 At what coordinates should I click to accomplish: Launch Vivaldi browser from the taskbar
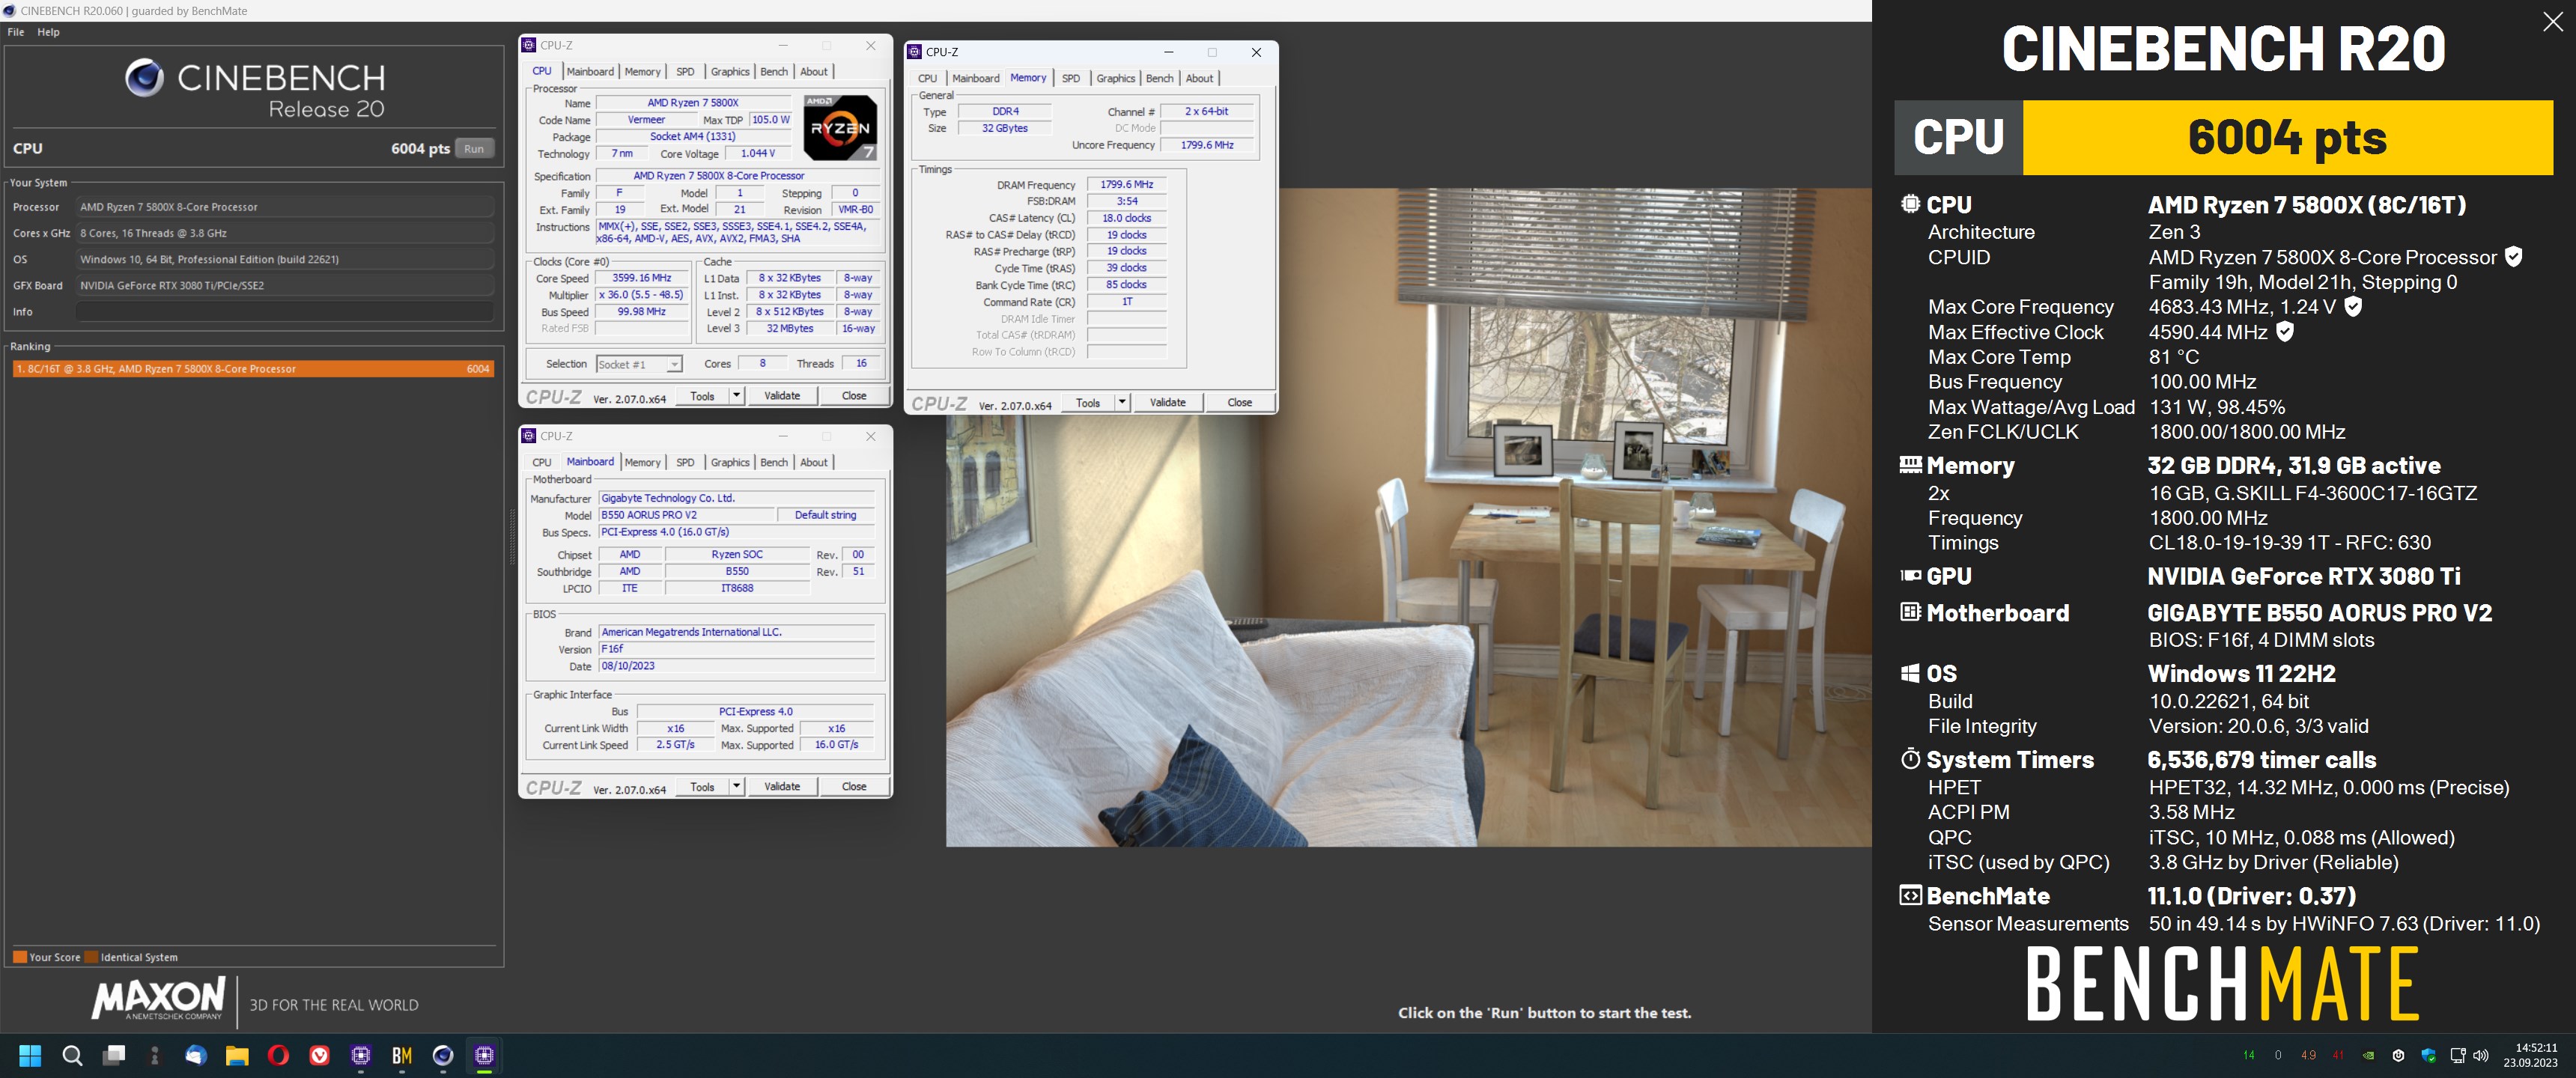319,1055
